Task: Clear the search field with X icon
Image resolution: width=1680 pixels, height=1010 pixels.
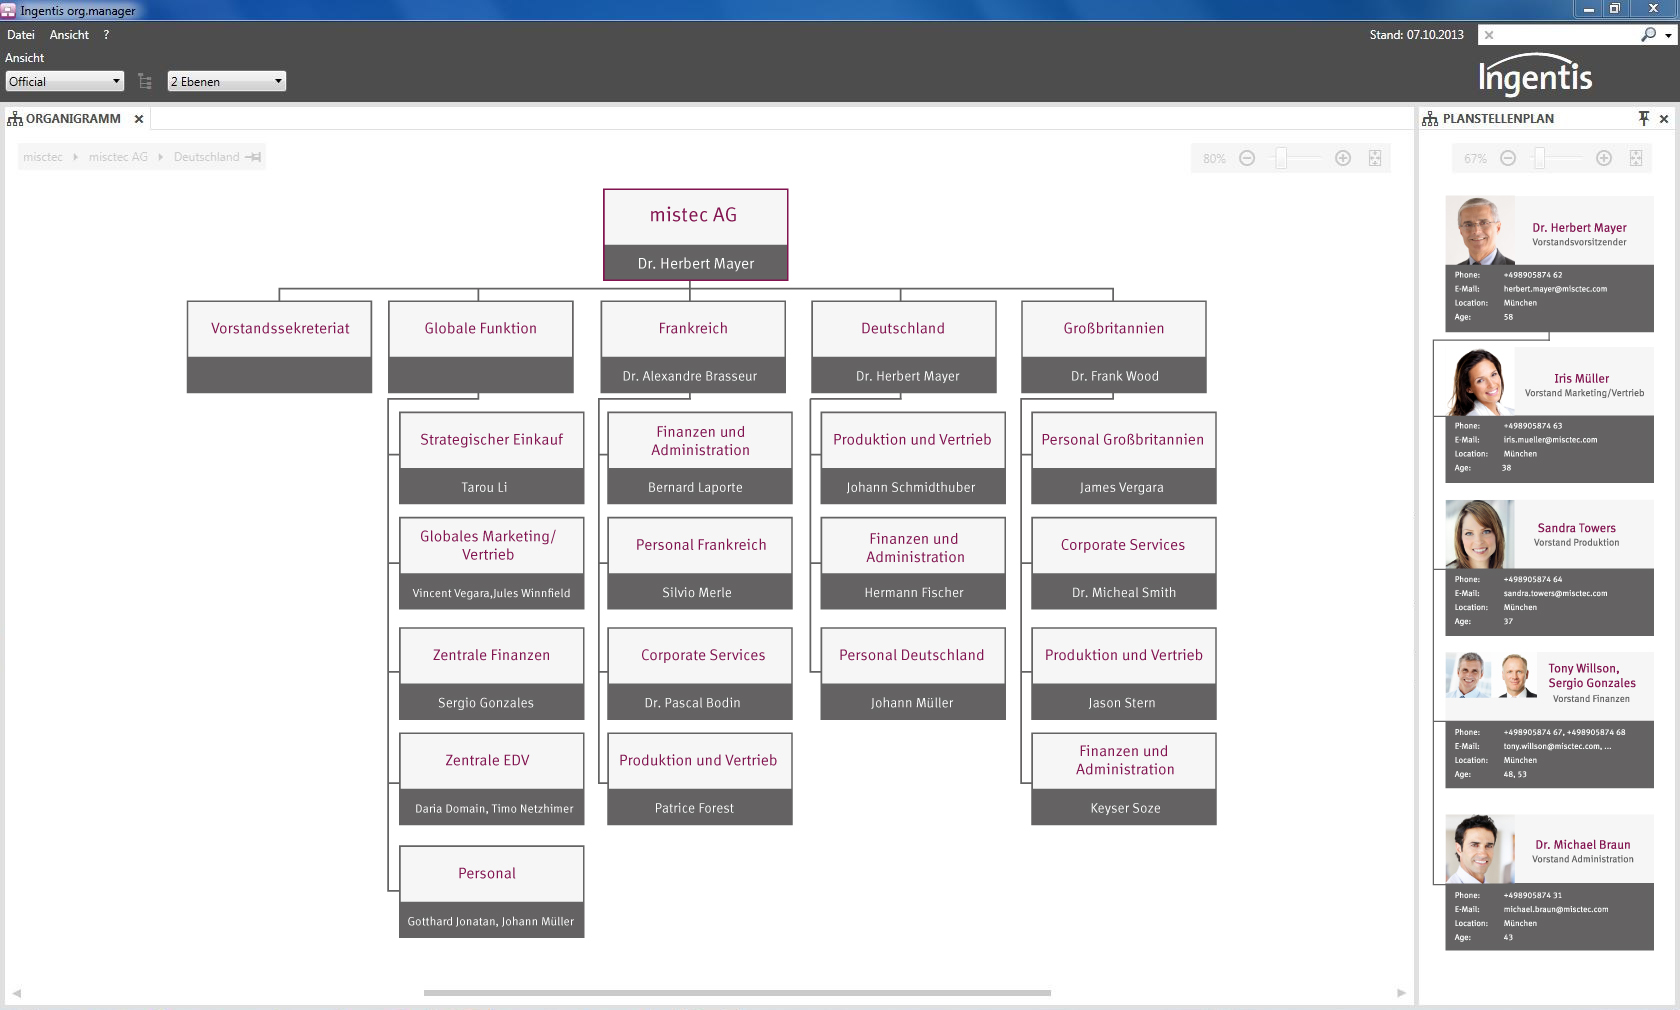Action: (x=1489, y=35)
